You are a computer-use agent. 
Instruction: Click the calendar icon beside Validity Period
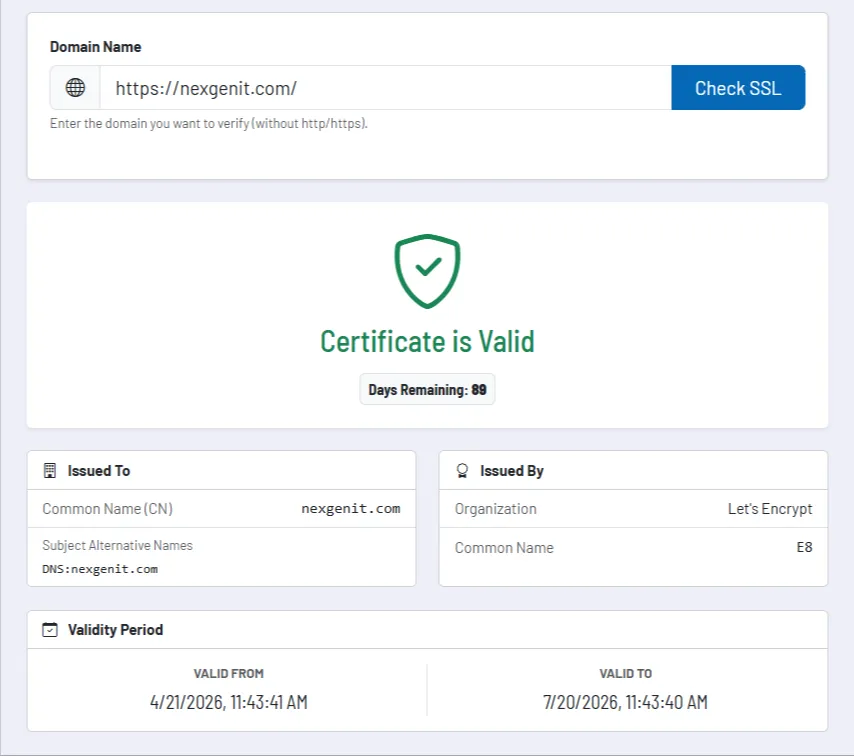click(x=50, y=630)
